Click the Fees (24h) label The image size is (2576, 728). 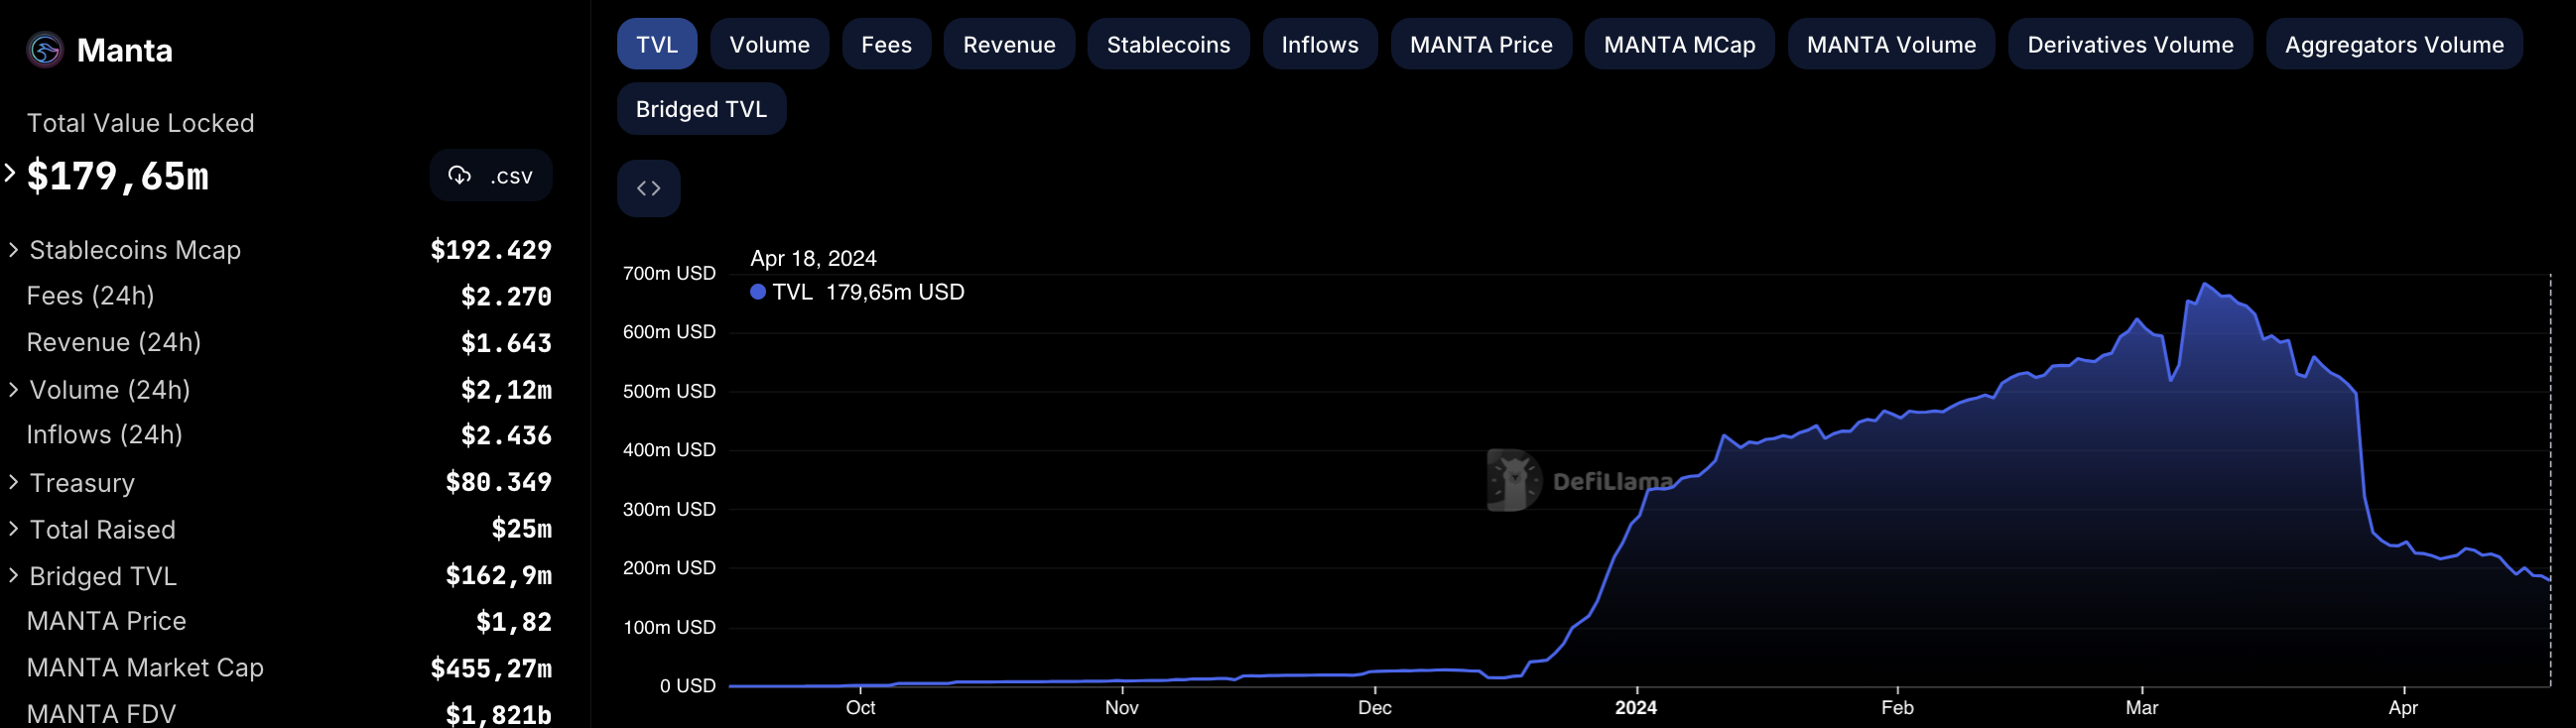90,296
